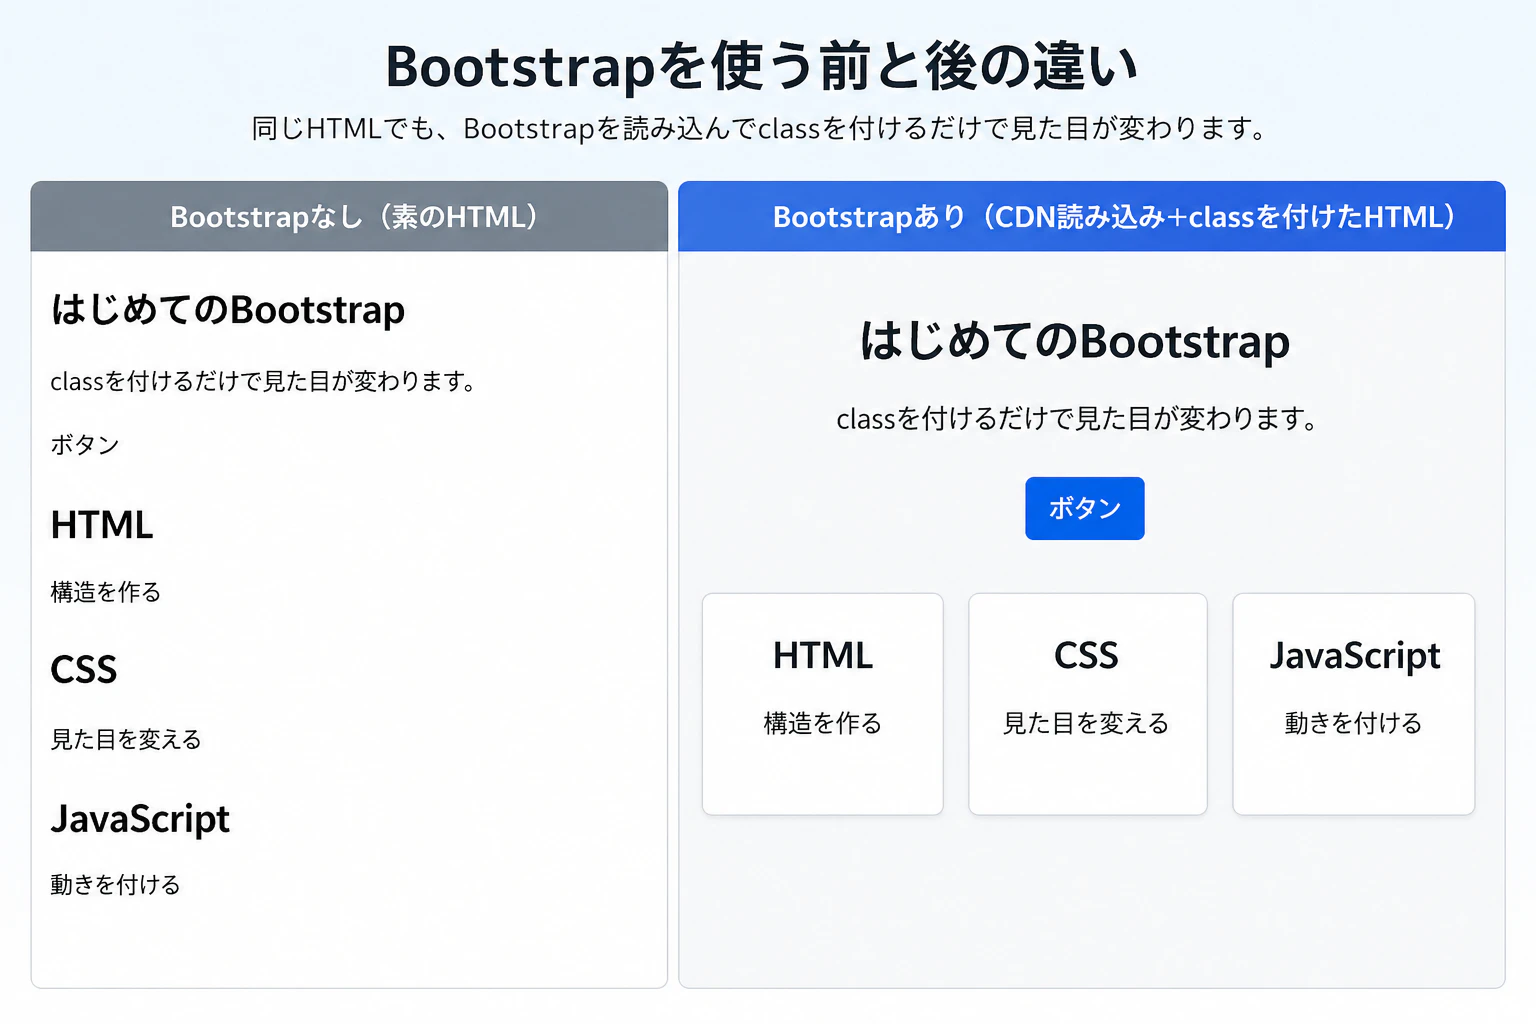Click 構造を作る text inside HTML card

pyautogui.click(x=823, y=723)
